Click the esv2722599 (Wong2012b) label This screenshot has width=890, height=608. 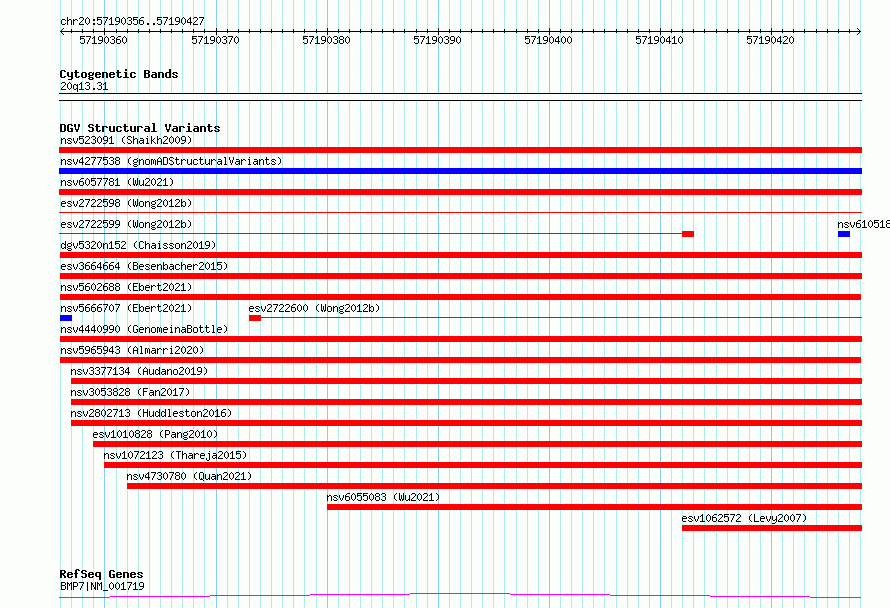tap(126, 224)
